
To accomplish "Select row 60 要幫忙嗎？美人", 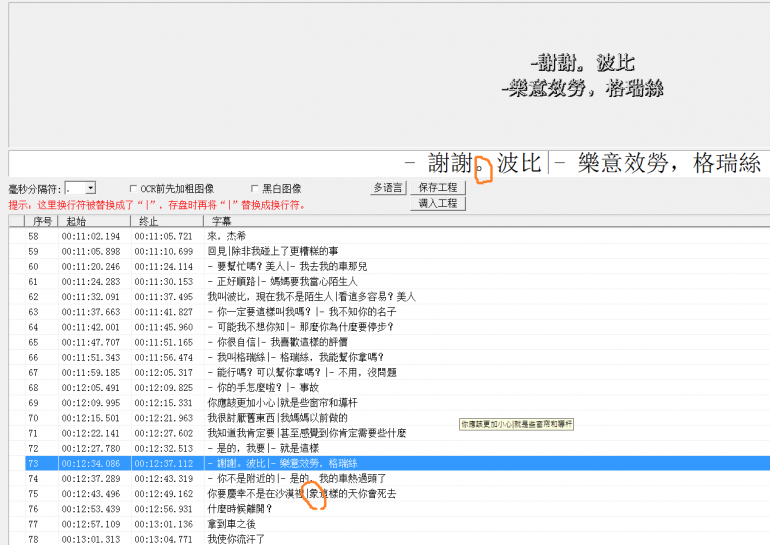I will tap(397, 267).
